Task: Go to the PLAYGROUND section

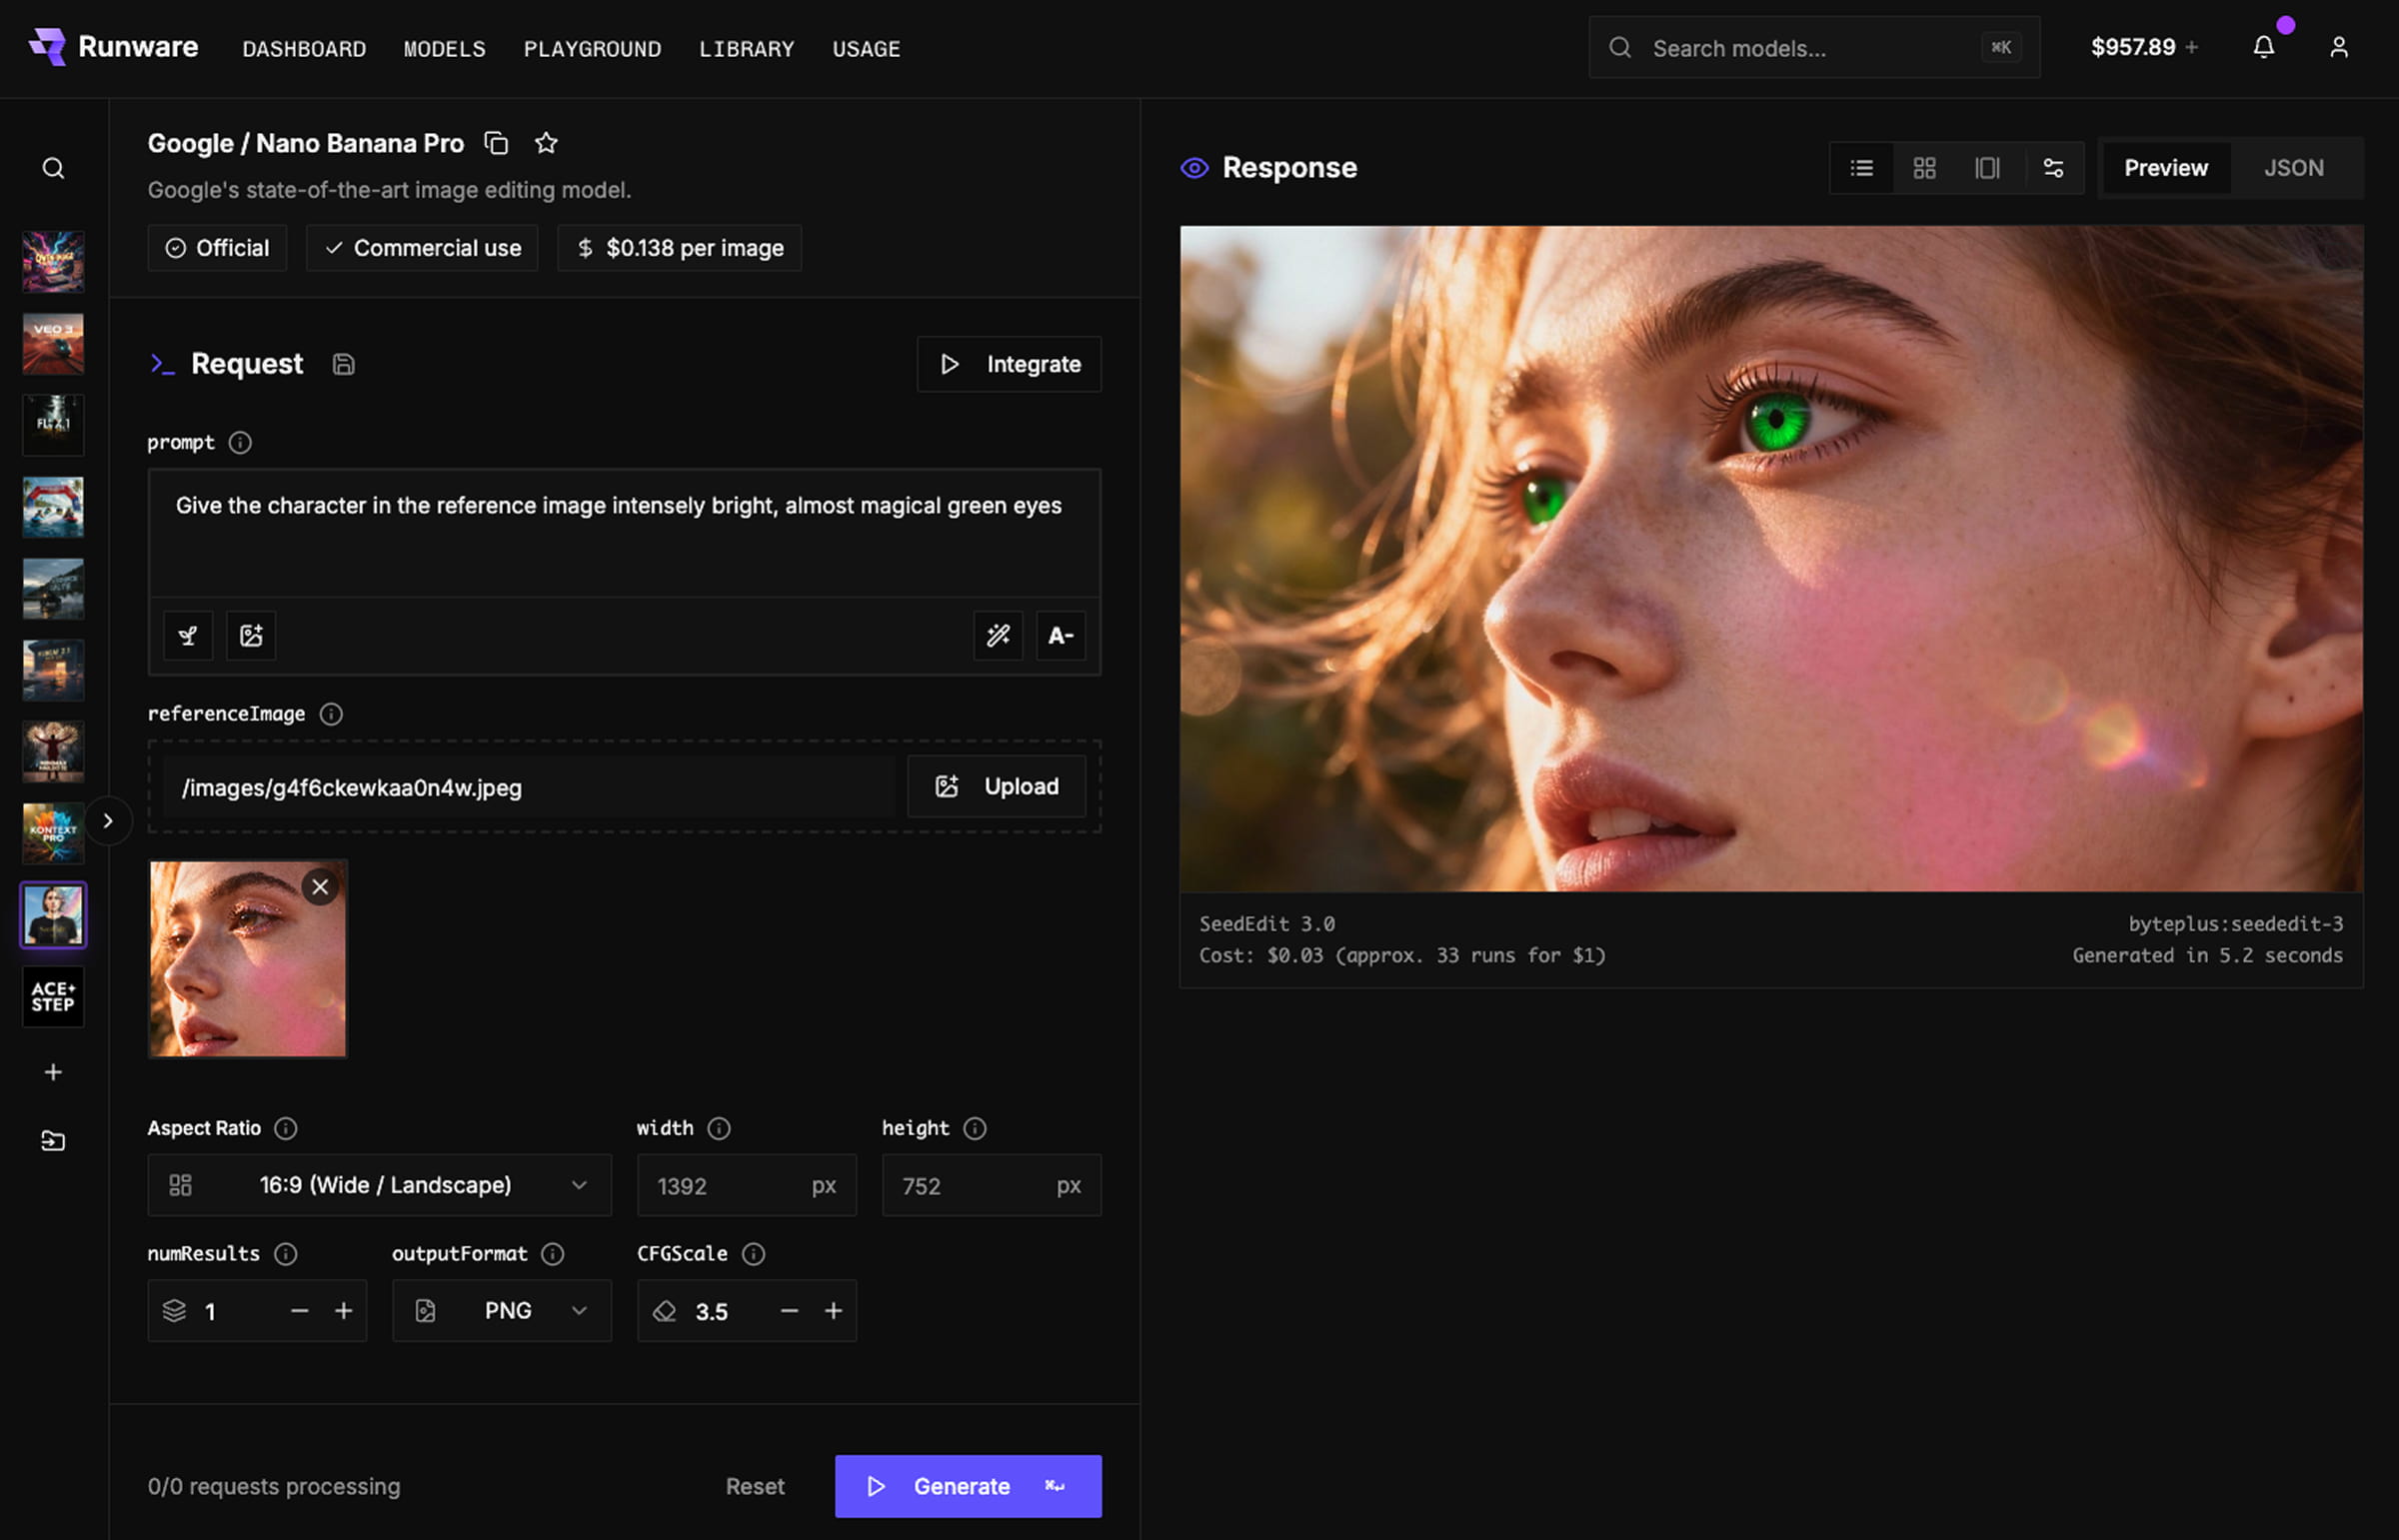Action: [x=592, y=48]
